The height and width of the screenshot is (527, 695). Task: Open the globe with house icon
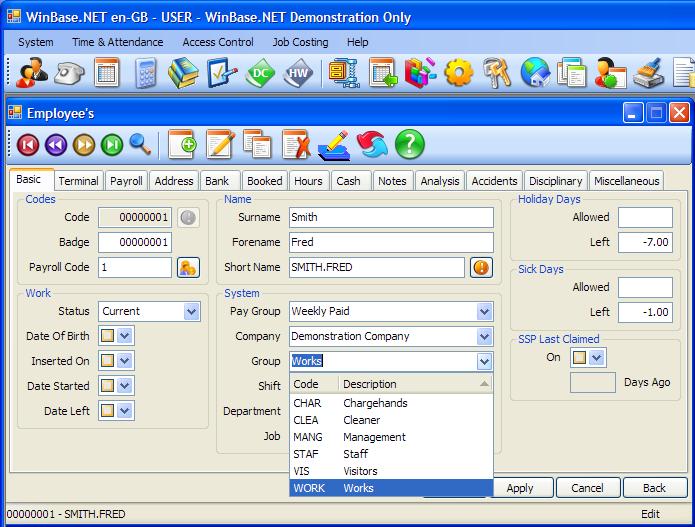[535, 73]
